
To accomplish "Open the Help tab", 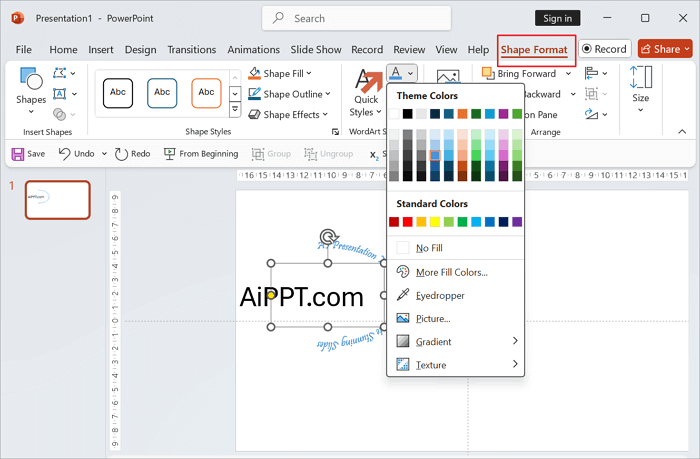I will click(478, 50).
